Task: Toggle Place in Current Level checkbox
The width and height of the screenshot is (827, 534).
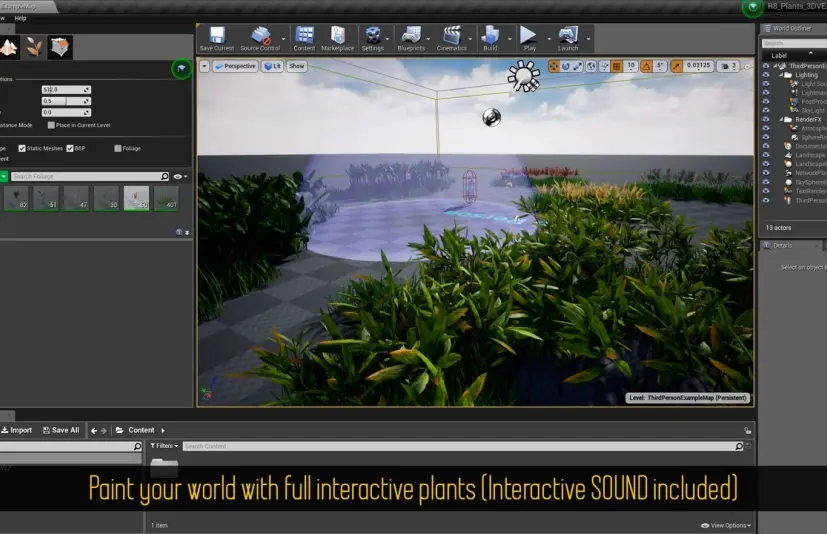Action: [x=51, y=125]
